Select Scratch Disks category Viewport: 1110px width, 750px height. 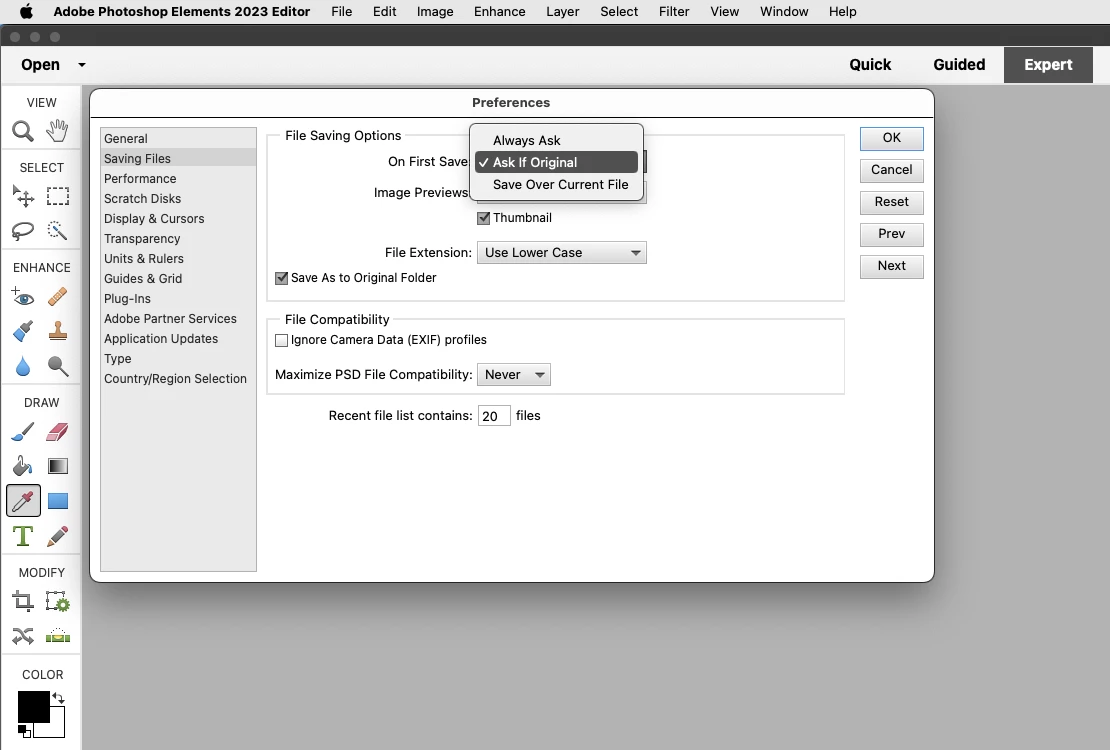(x=178, y=199)
